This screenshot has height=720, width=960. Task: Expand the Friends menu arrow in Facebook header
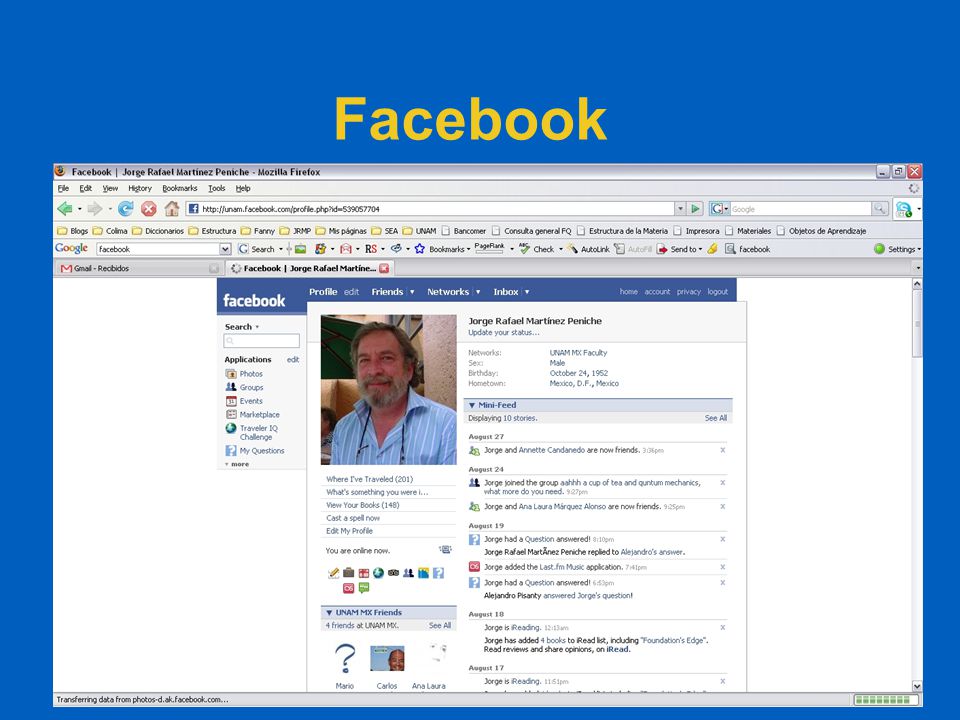click(x=412, y=292)
